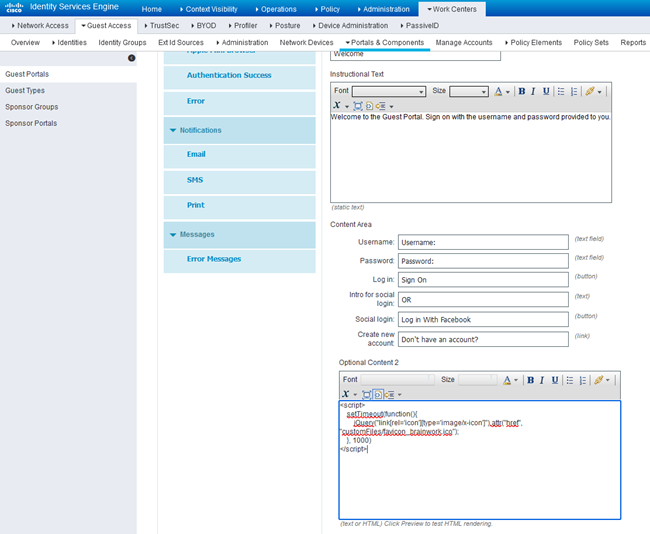Screen dimensions: 650x534
Task: Select the Work Centers tab
Action: pos(452,9)
